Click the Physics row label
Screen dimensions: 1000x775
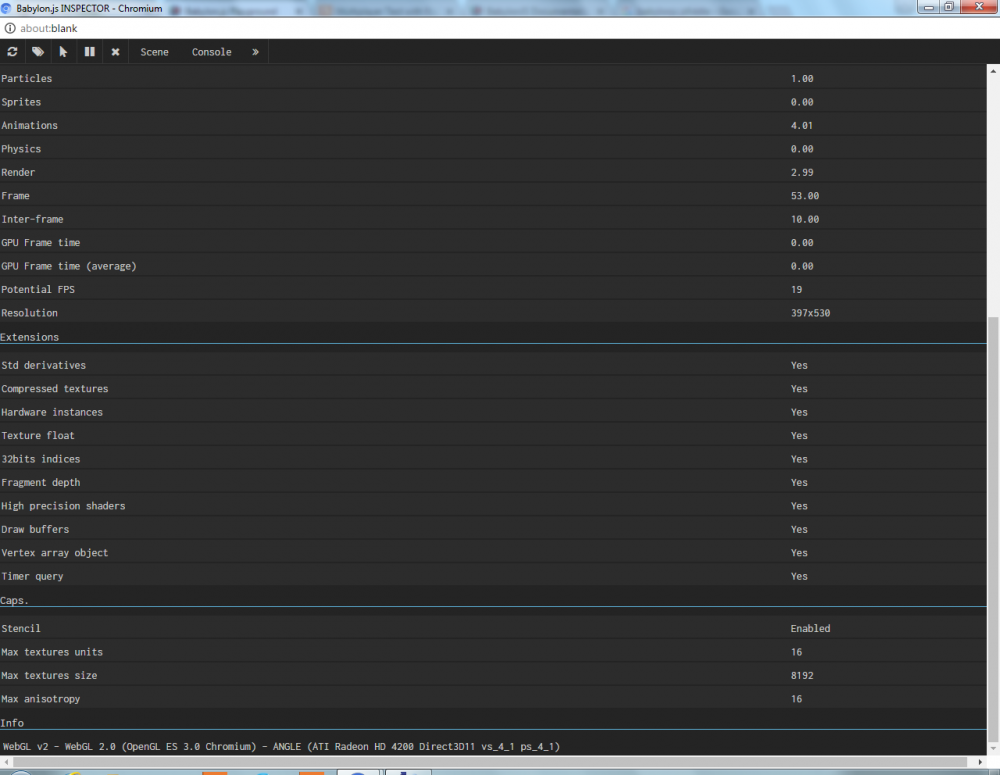[21, 149]
